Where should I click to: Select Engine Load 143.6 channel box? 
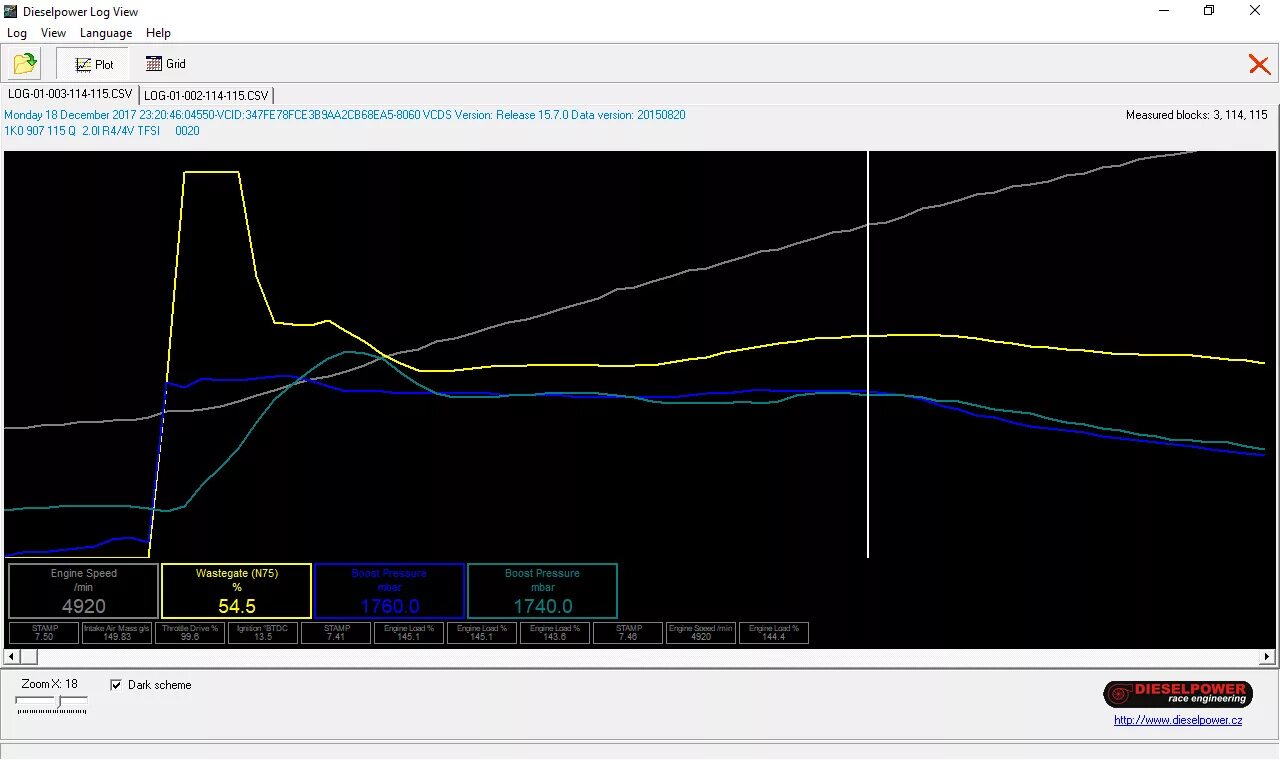[555, 633]
